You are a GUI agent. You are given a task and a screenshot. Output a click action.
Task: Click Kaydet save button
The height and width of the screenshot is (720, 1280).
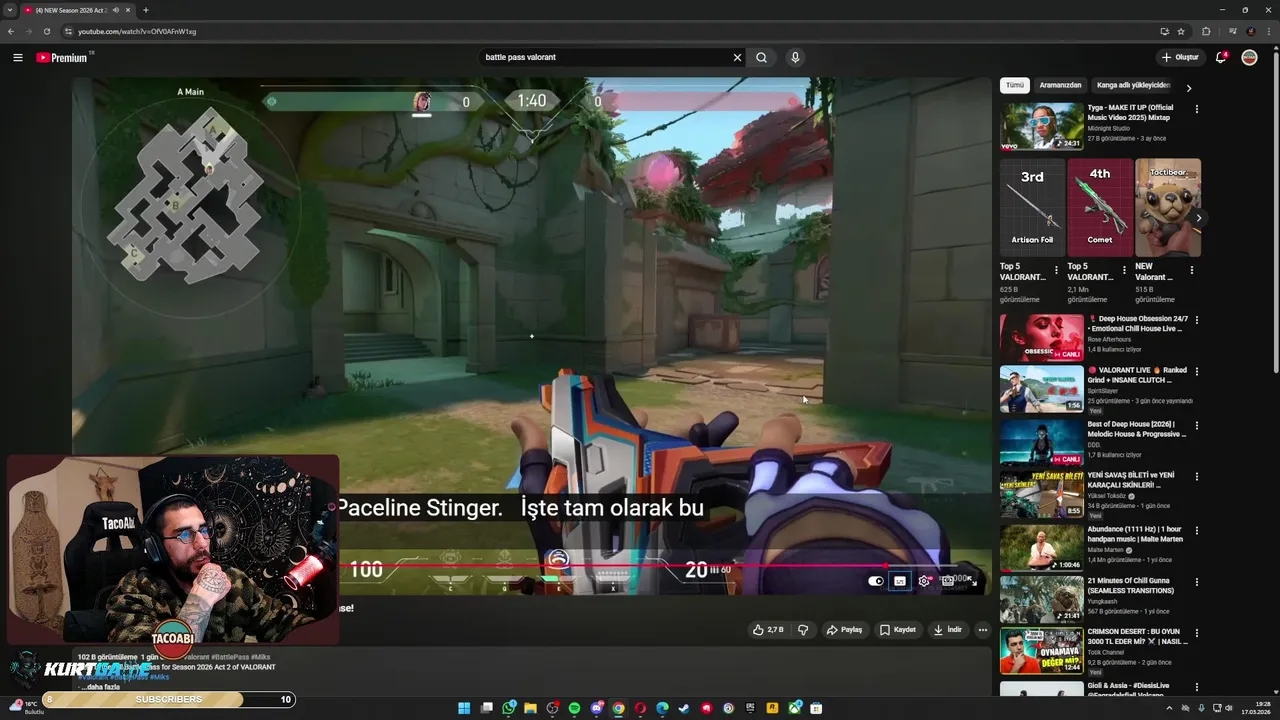[x=898, y=630]
